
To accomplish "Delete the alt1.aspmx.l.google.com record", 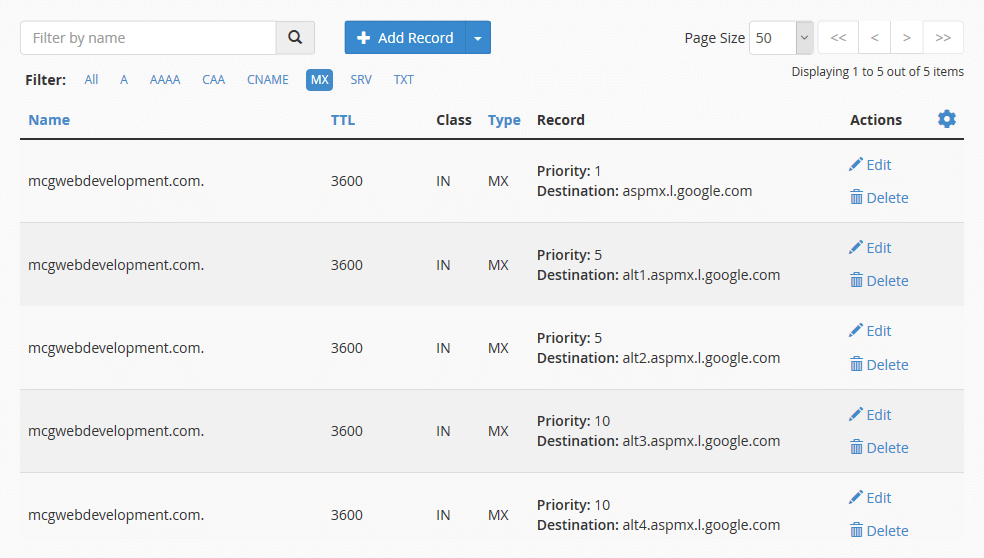I will pos(878,281).
